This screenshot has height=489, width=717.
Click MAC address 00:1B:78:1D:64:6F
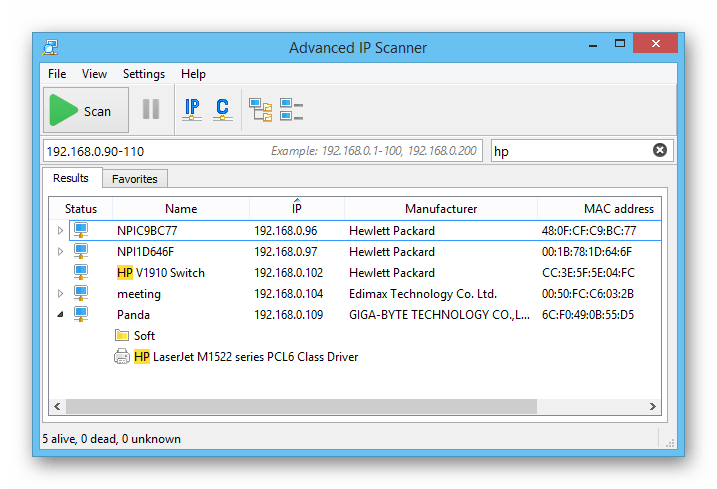[x=587, y=252]
